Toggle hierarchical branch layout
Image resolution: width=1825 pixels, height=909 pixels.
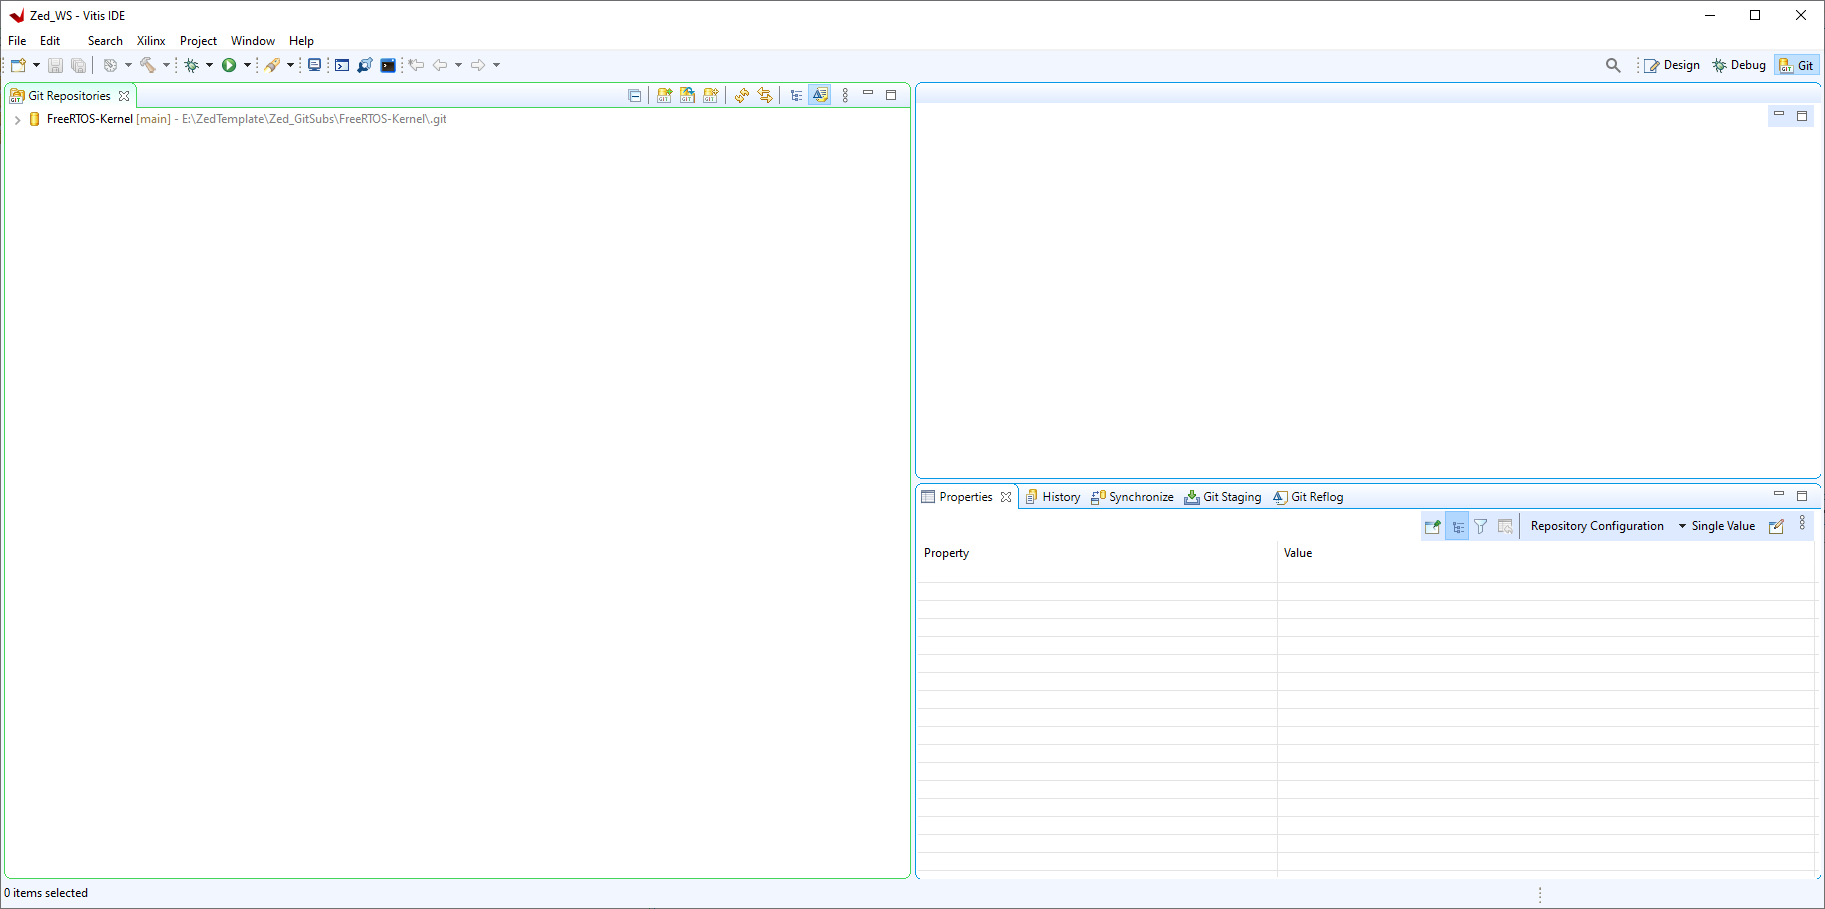pos(796,96)
